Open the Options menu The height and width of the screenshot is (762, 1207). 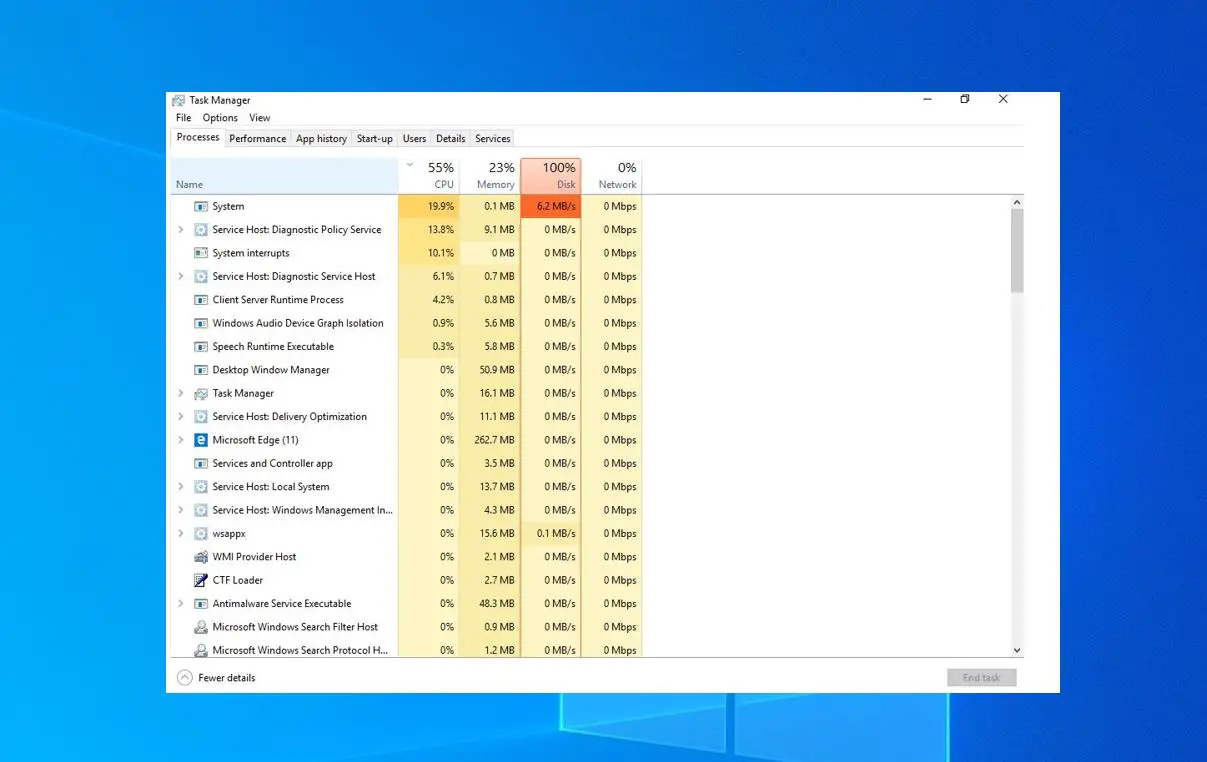tap(220, 117)
